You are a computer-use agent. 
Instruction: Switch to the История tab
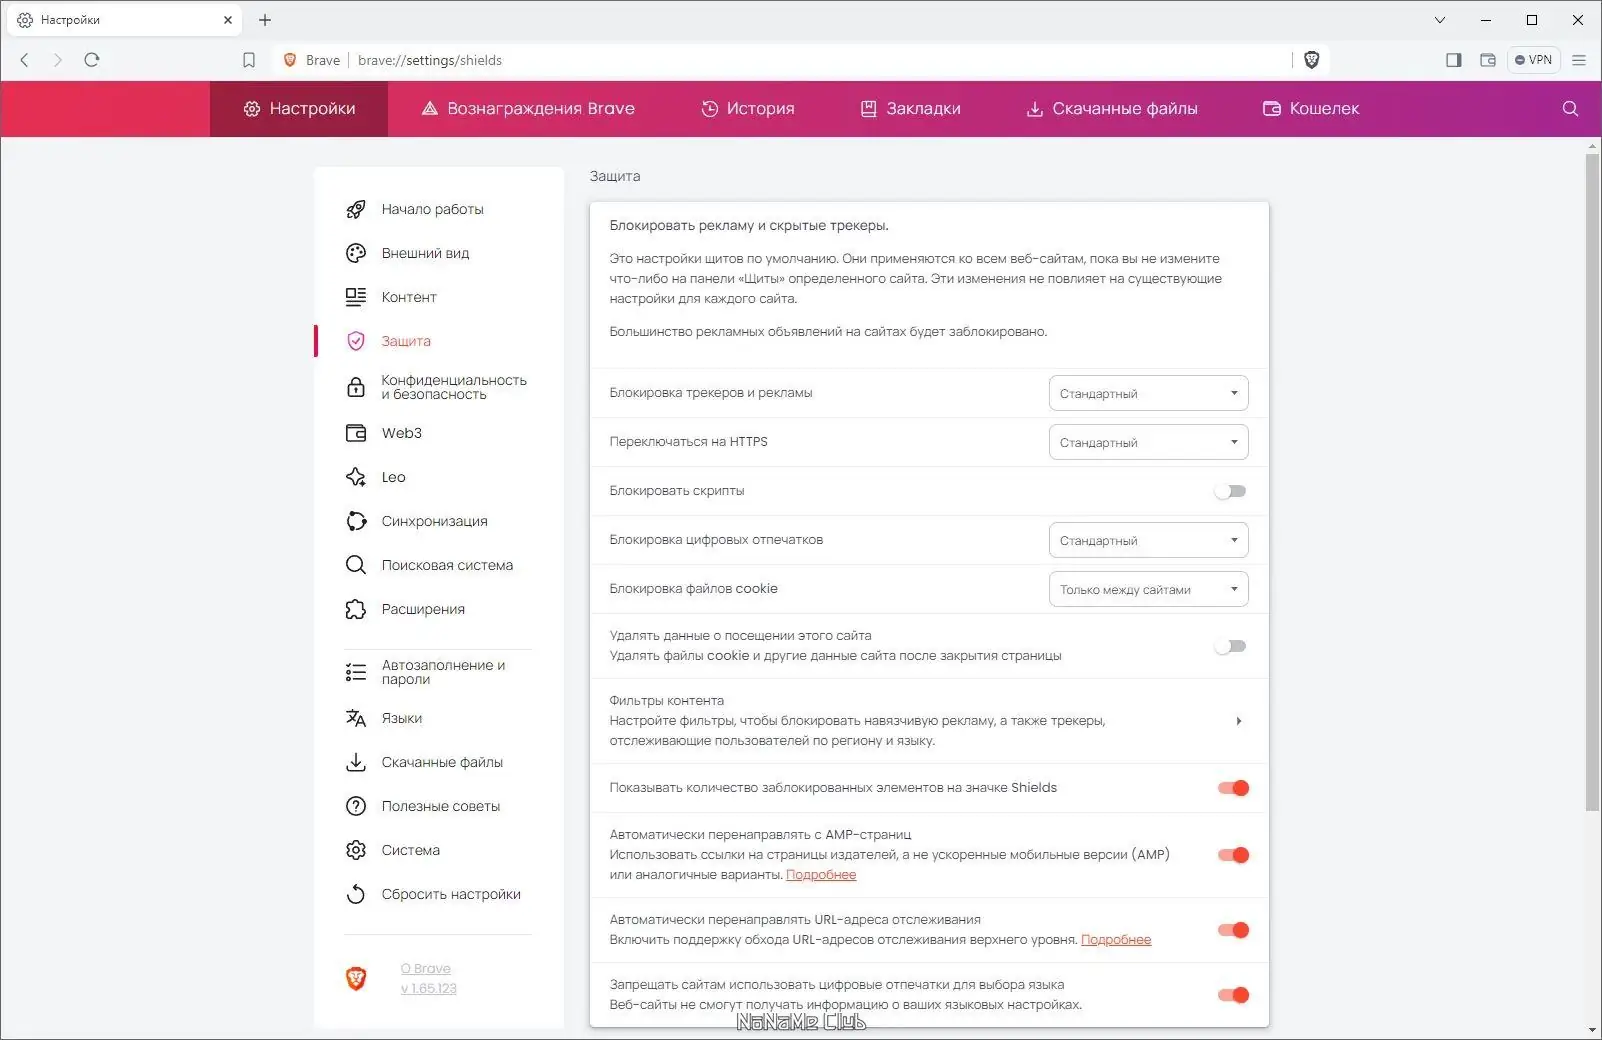click(748, 109)
